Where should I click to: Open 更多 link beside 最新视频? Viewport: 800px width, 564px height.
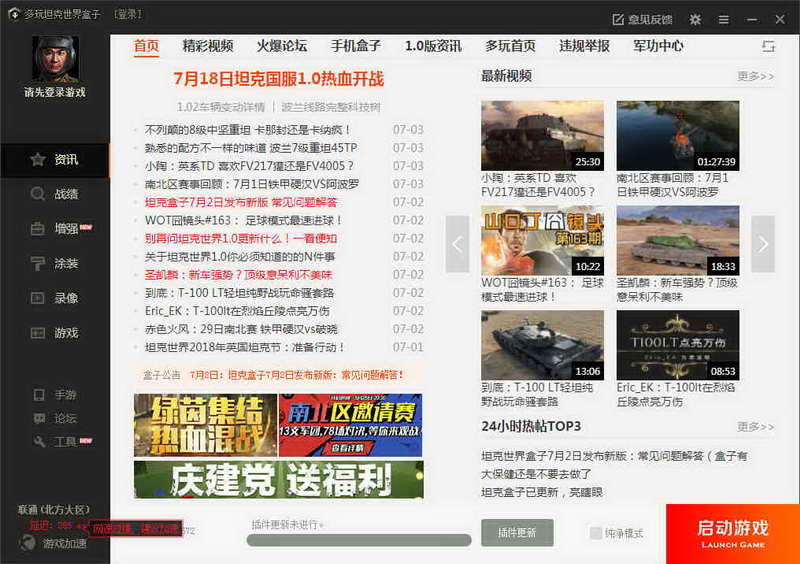tap(756, 77)
